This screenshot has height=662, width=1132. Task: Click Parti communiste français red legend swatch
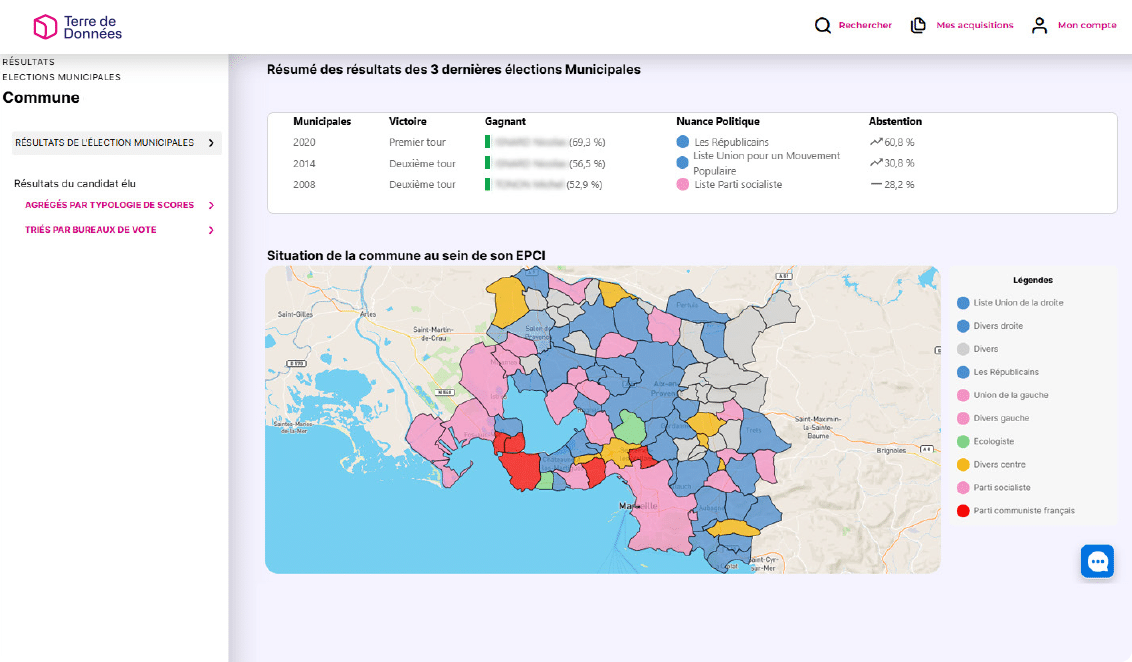pos(963,510)
